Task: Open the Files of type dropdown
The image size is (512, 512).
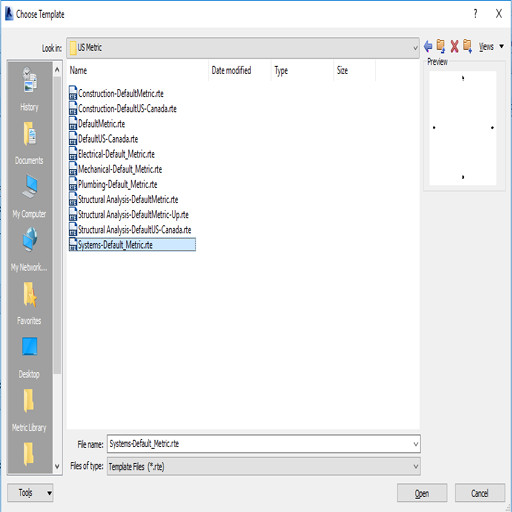Action: (263, 466)
